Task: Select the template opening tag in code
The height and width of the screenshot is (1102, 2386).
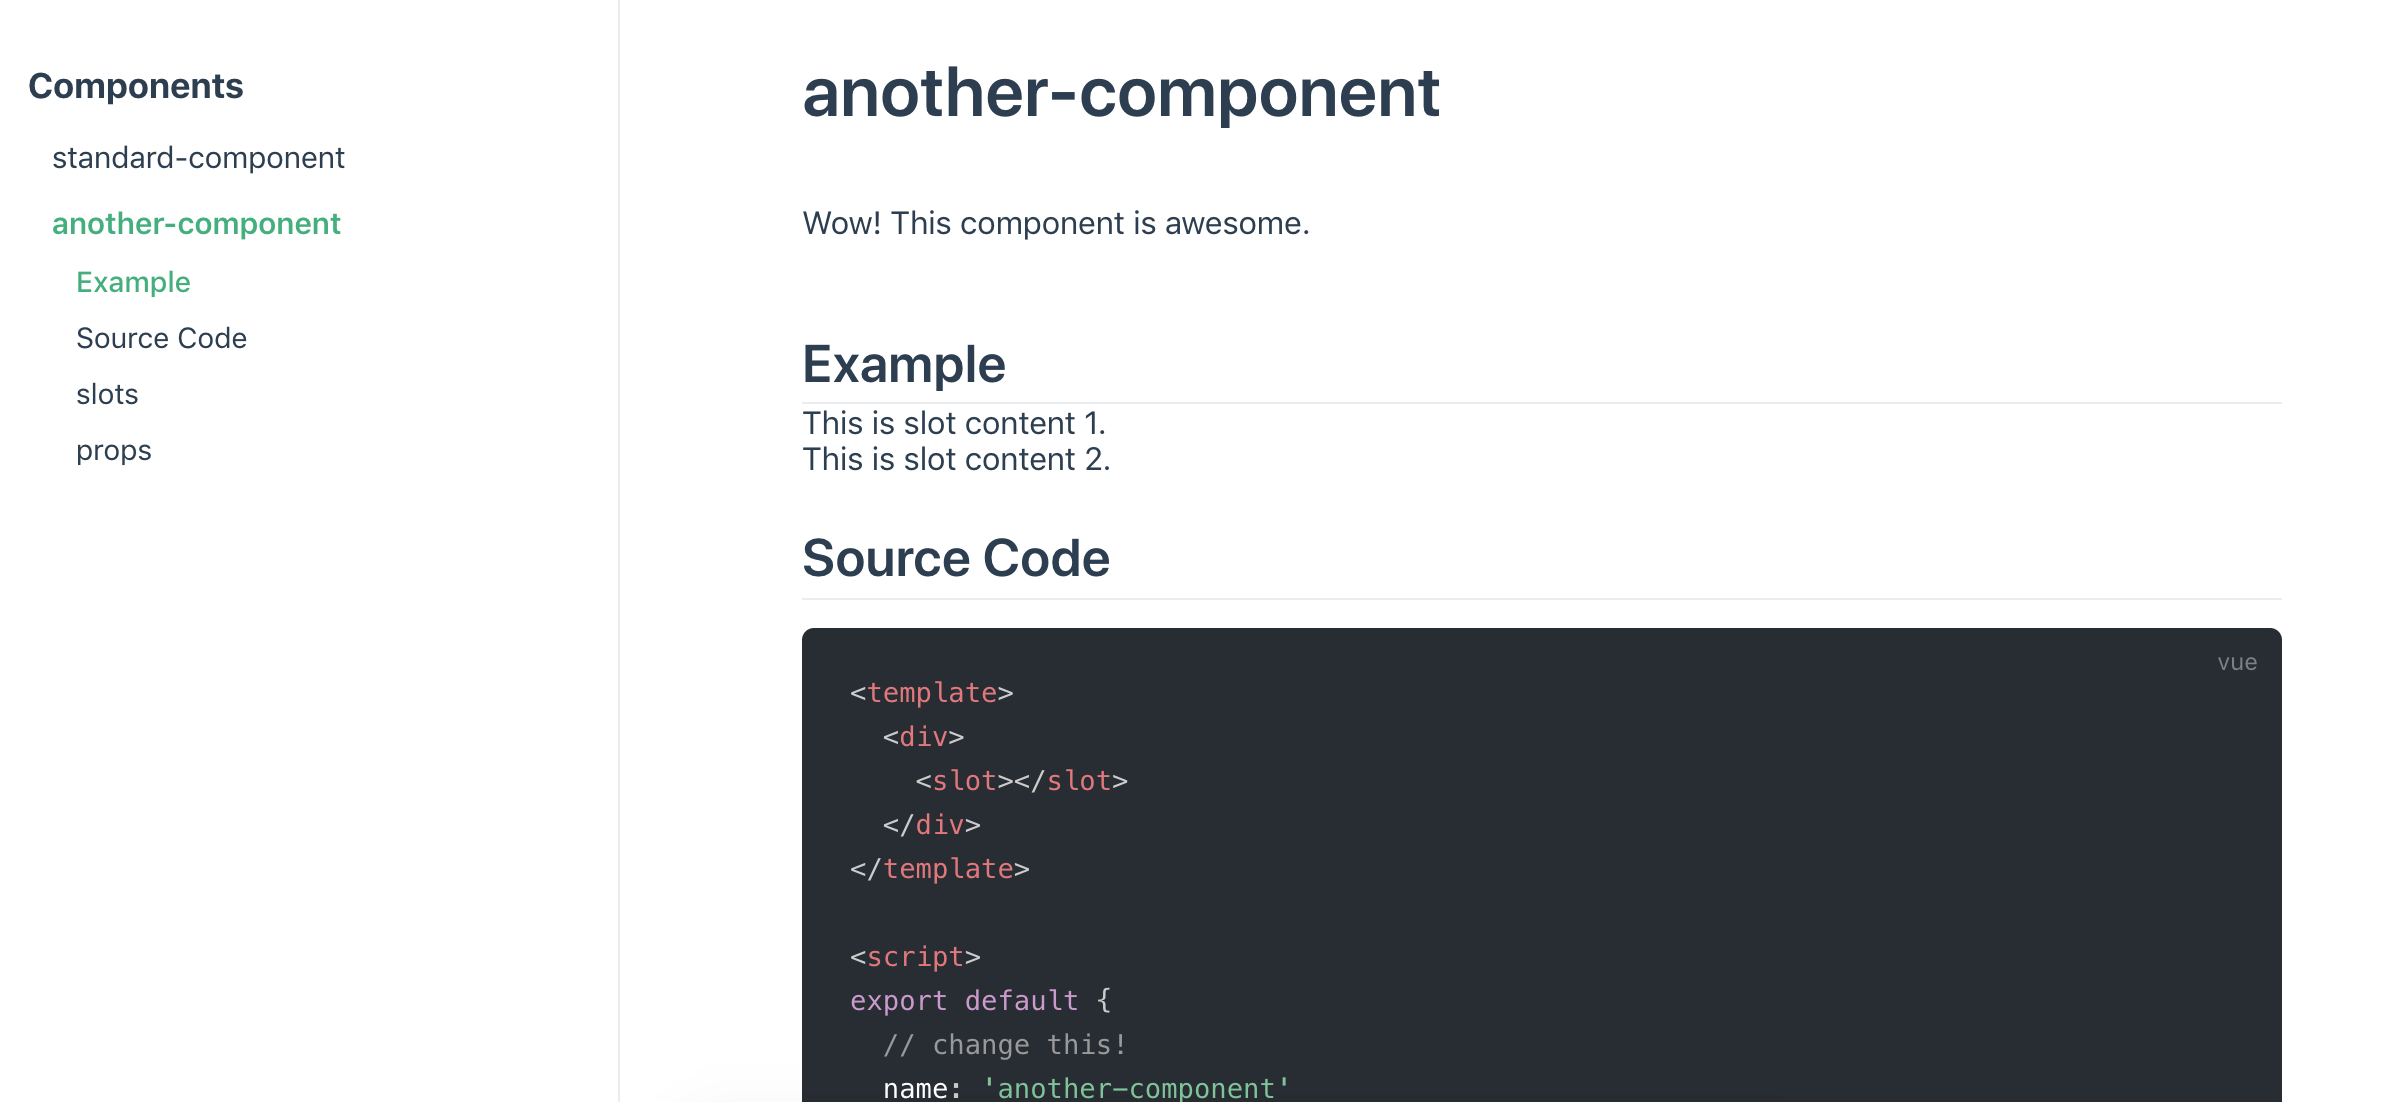Action: point(930,692)
